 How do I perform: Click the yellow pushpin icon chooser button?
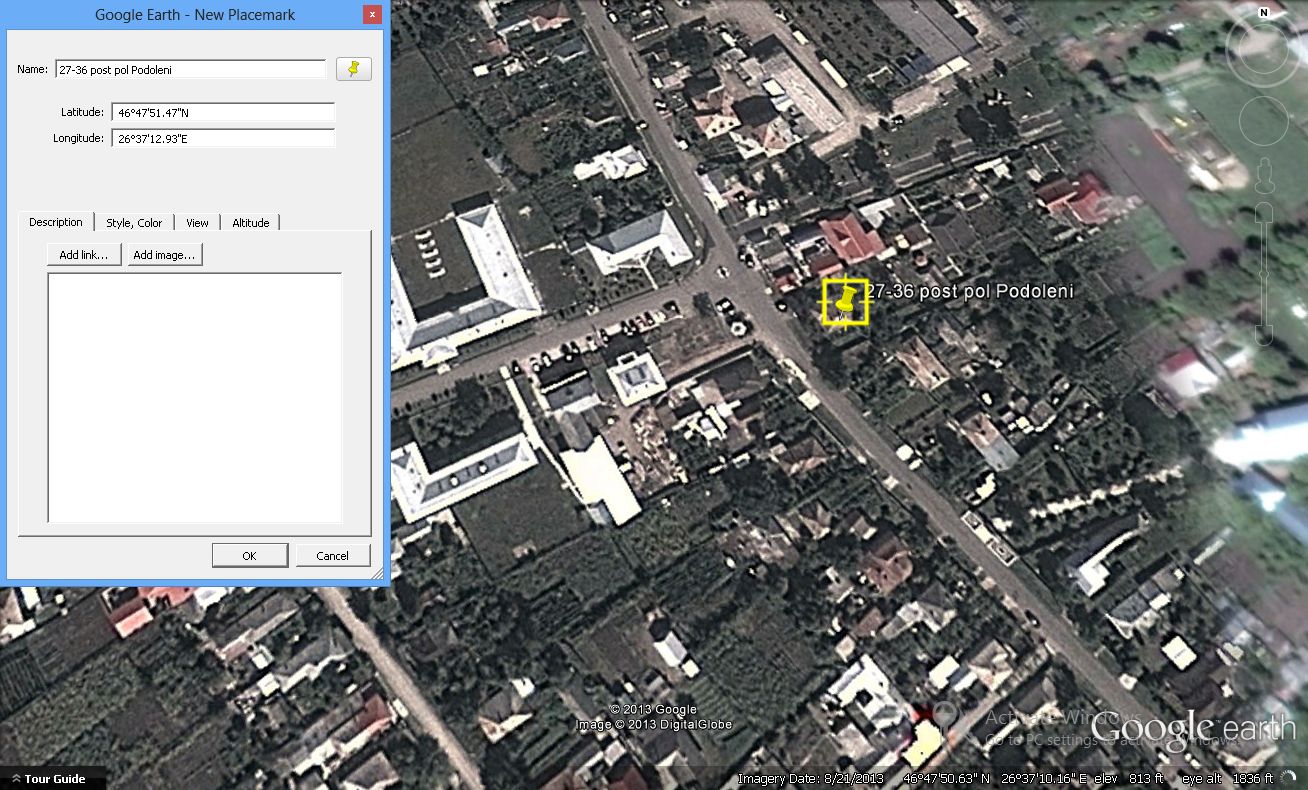point(353,69)
